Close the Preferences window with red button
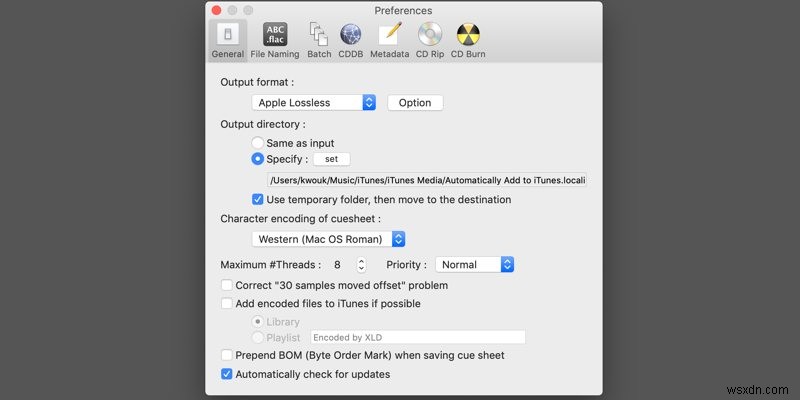 216,10
